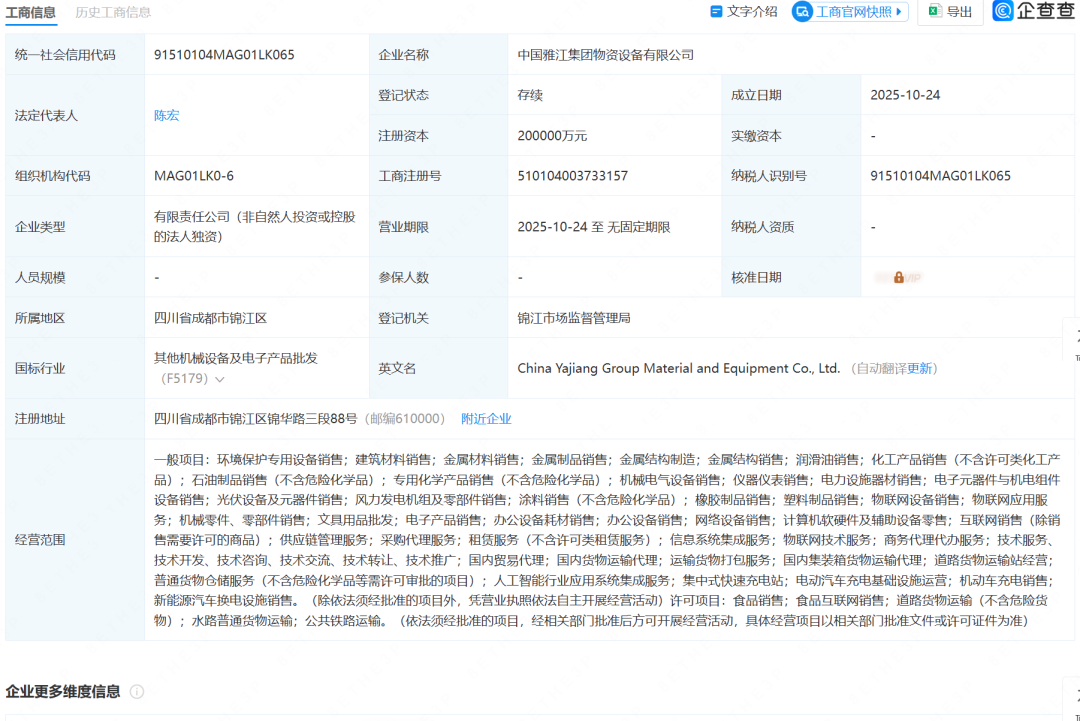Click the credit code 91510104MAG01LK065 value
This screenshot has width=1080, height=721.
tap(224, 55)
